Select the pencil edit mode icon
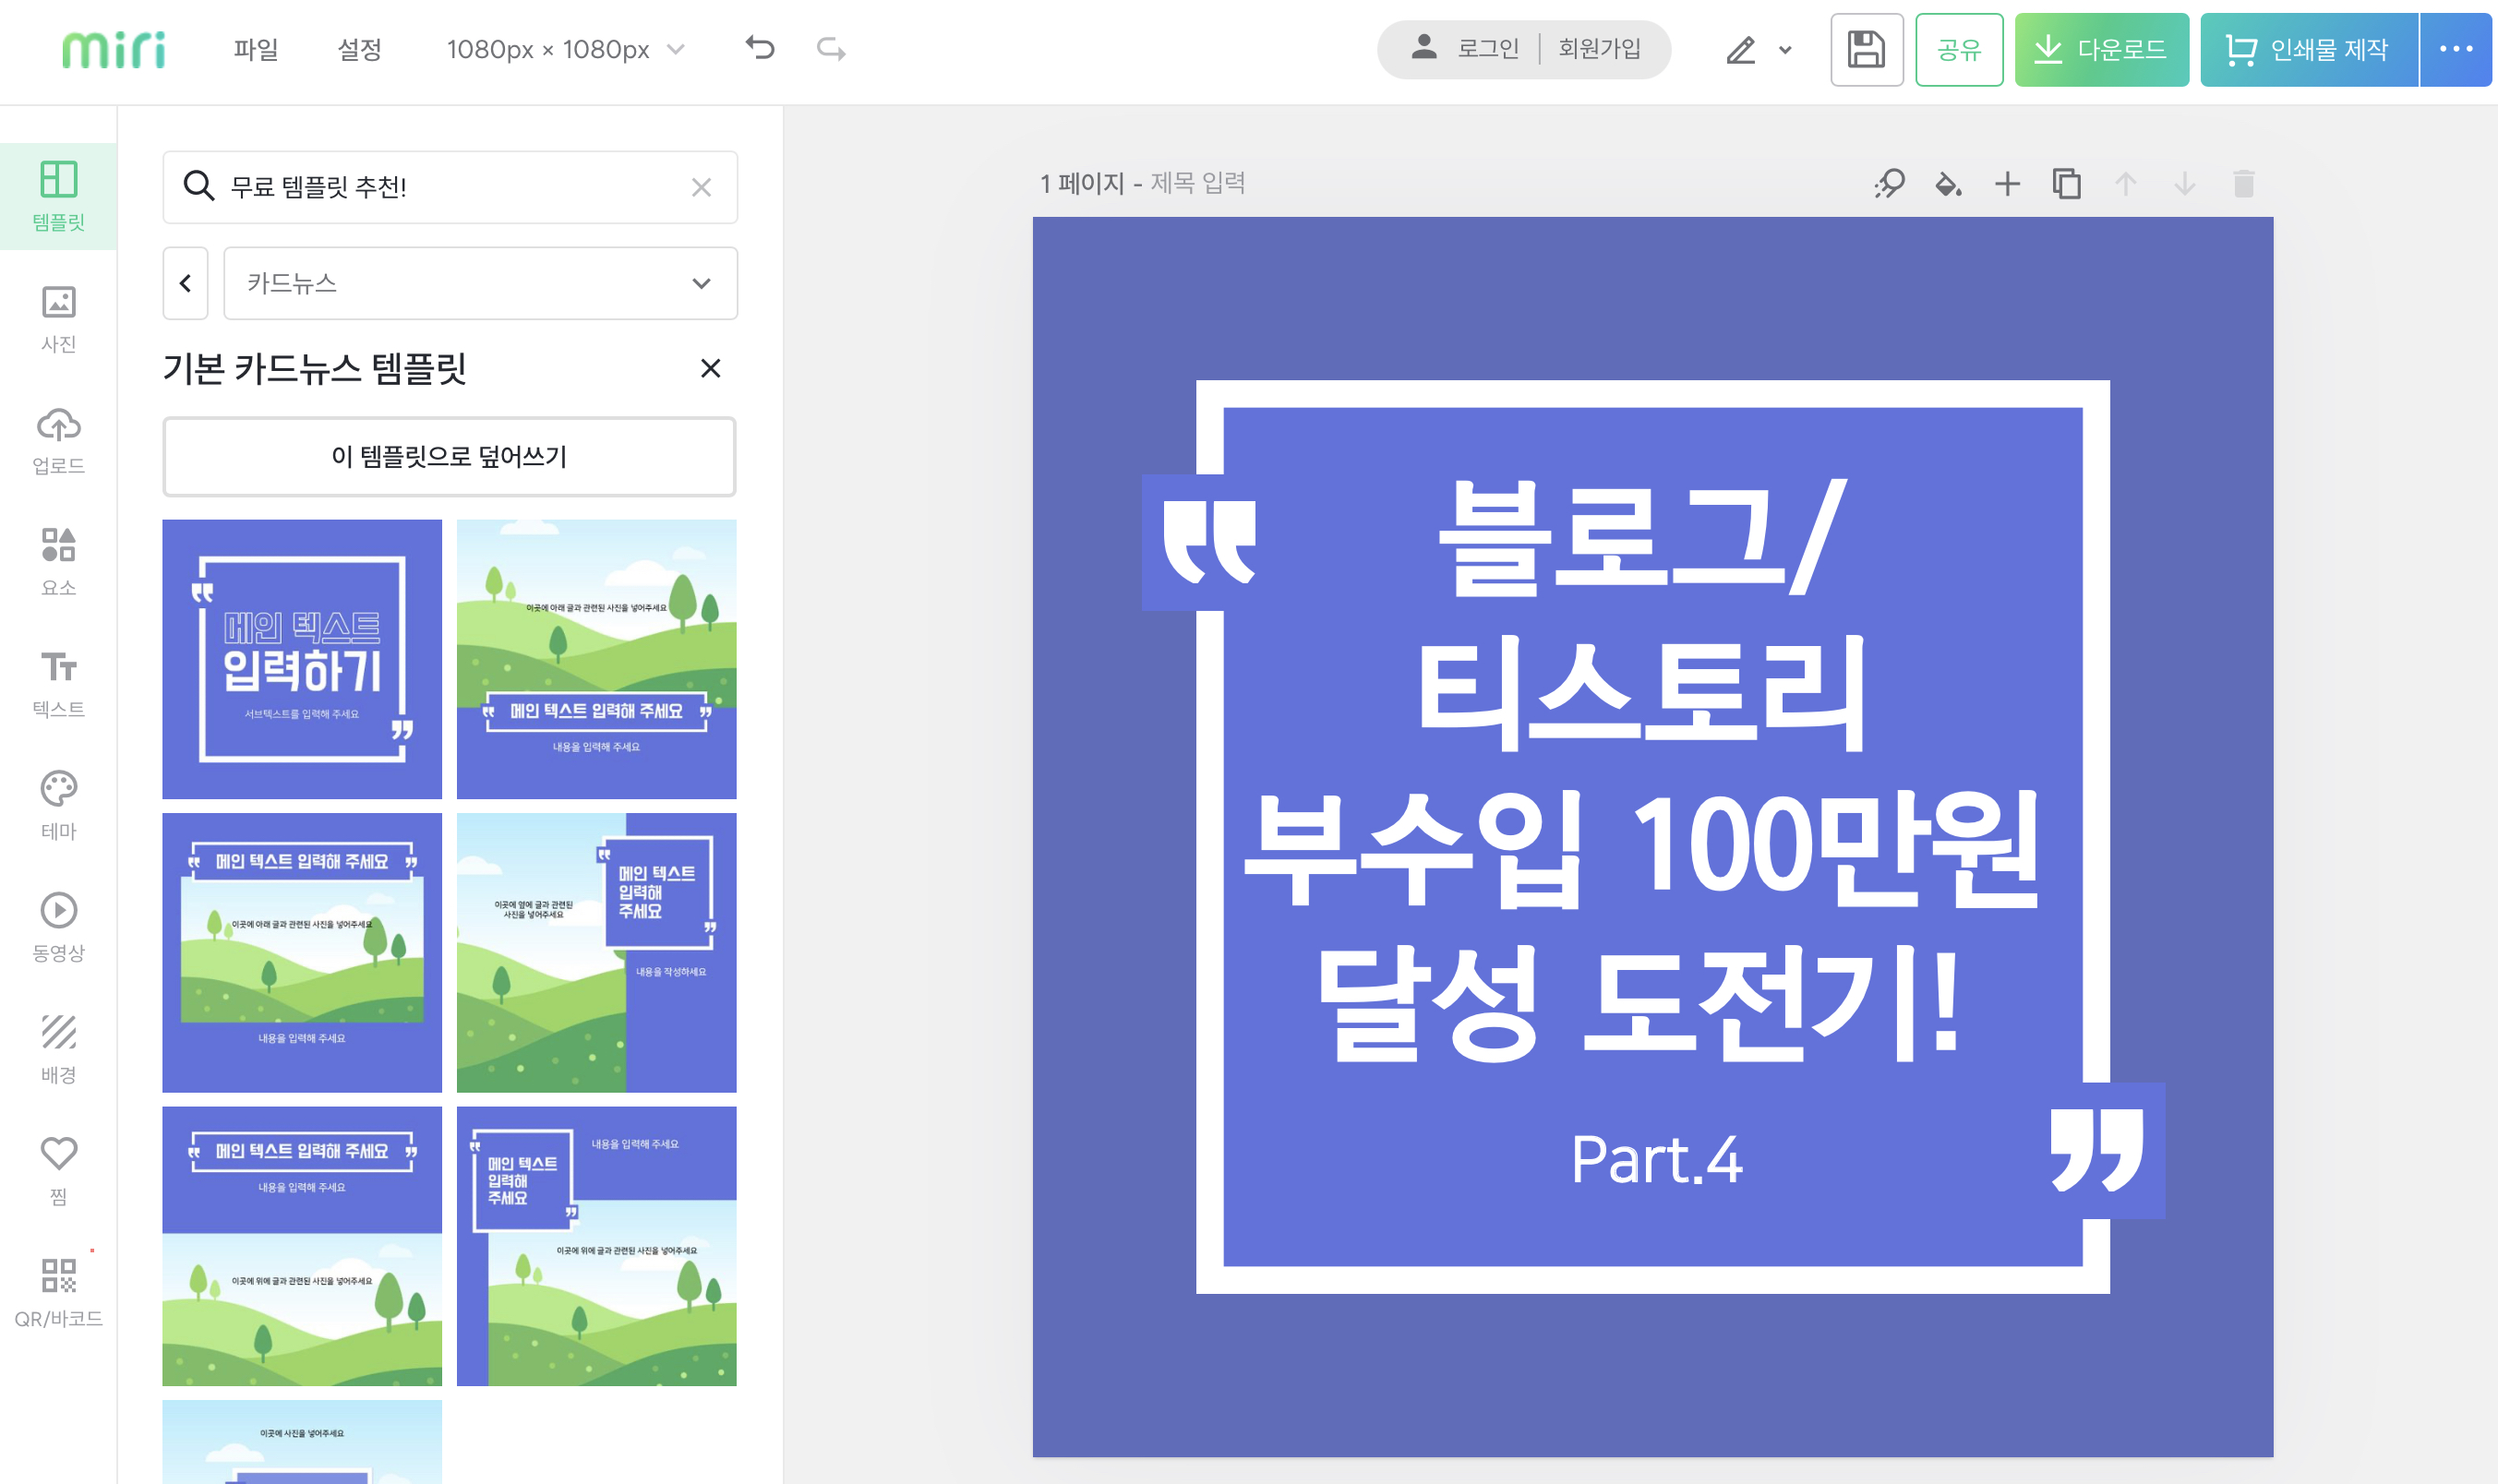The image size is (2498, 1484). (x=1741, y=49)
